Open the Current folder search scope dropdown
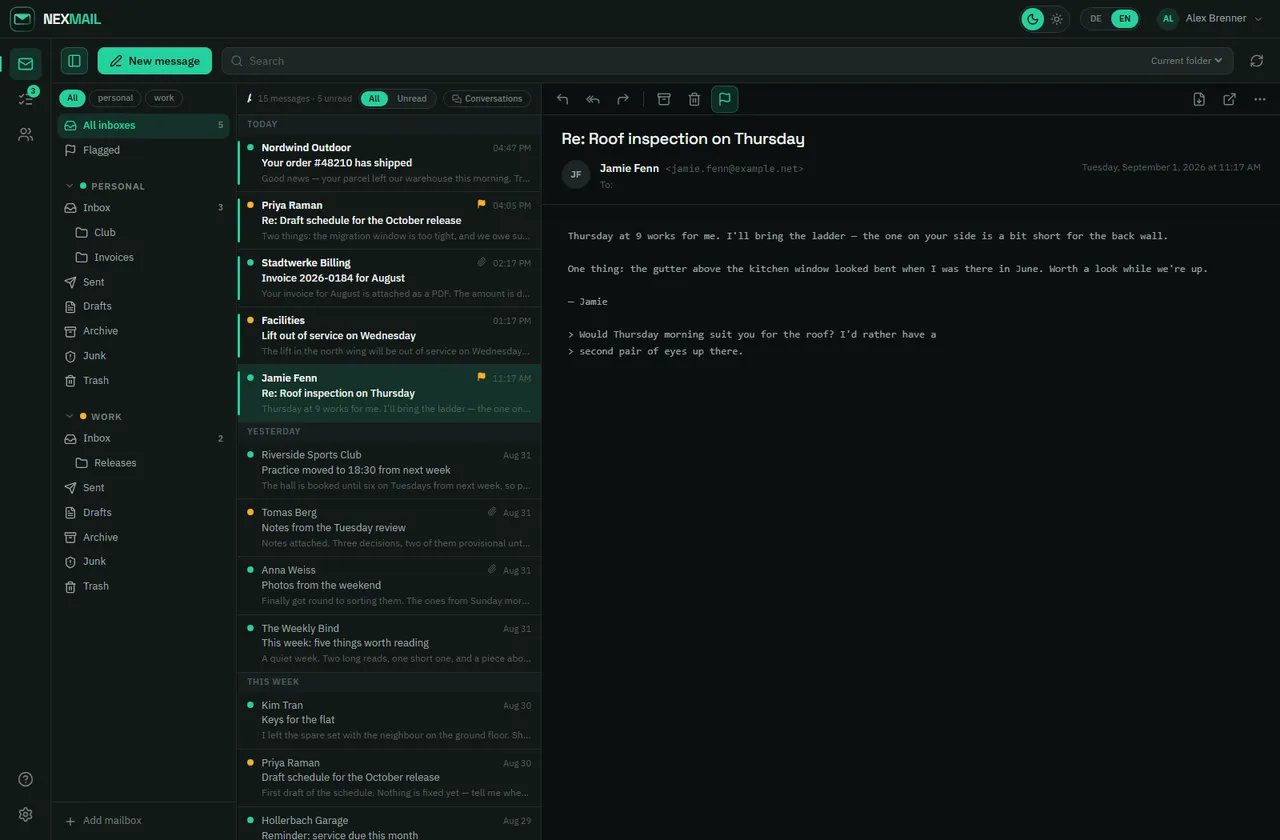1280x840 pixels. tap(1186, 61)
